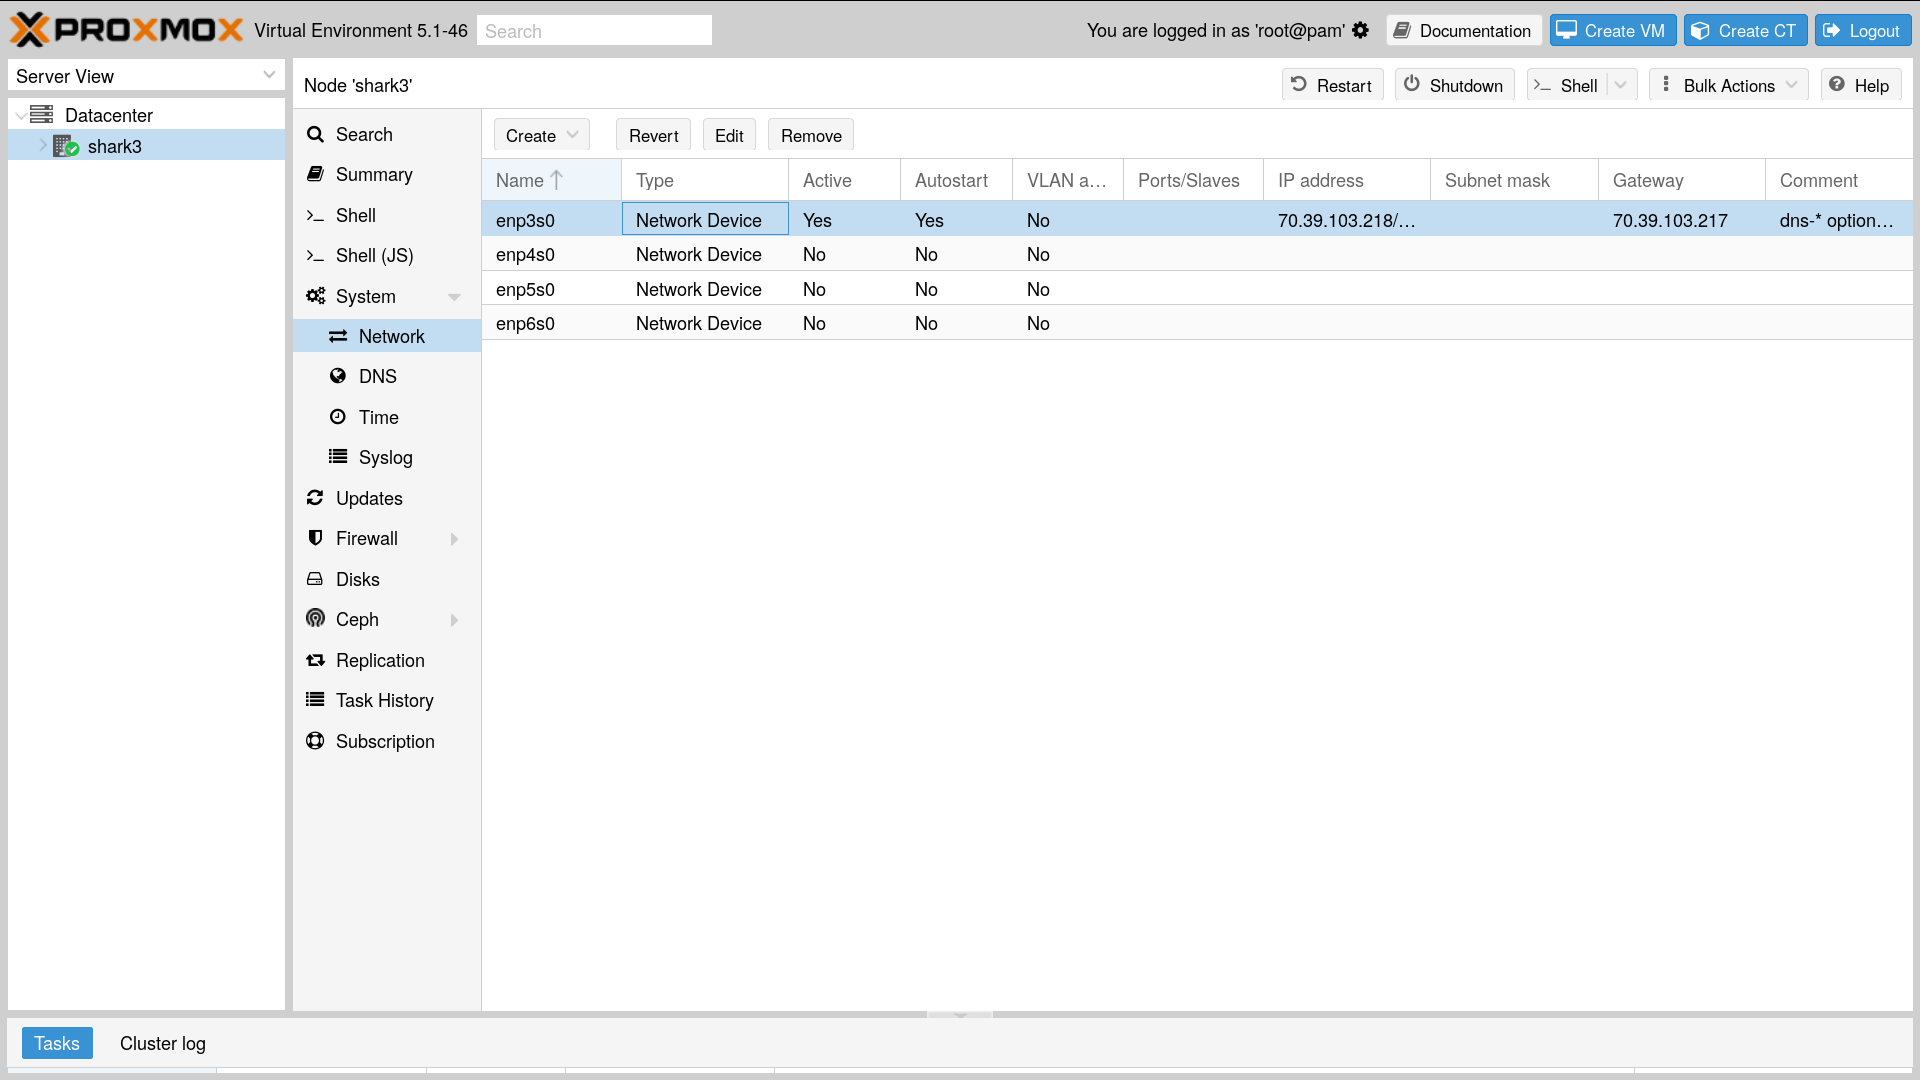Switch to the Cluster log tab
Viewport: 1920px width, 1080px height.
(162, 1043)
